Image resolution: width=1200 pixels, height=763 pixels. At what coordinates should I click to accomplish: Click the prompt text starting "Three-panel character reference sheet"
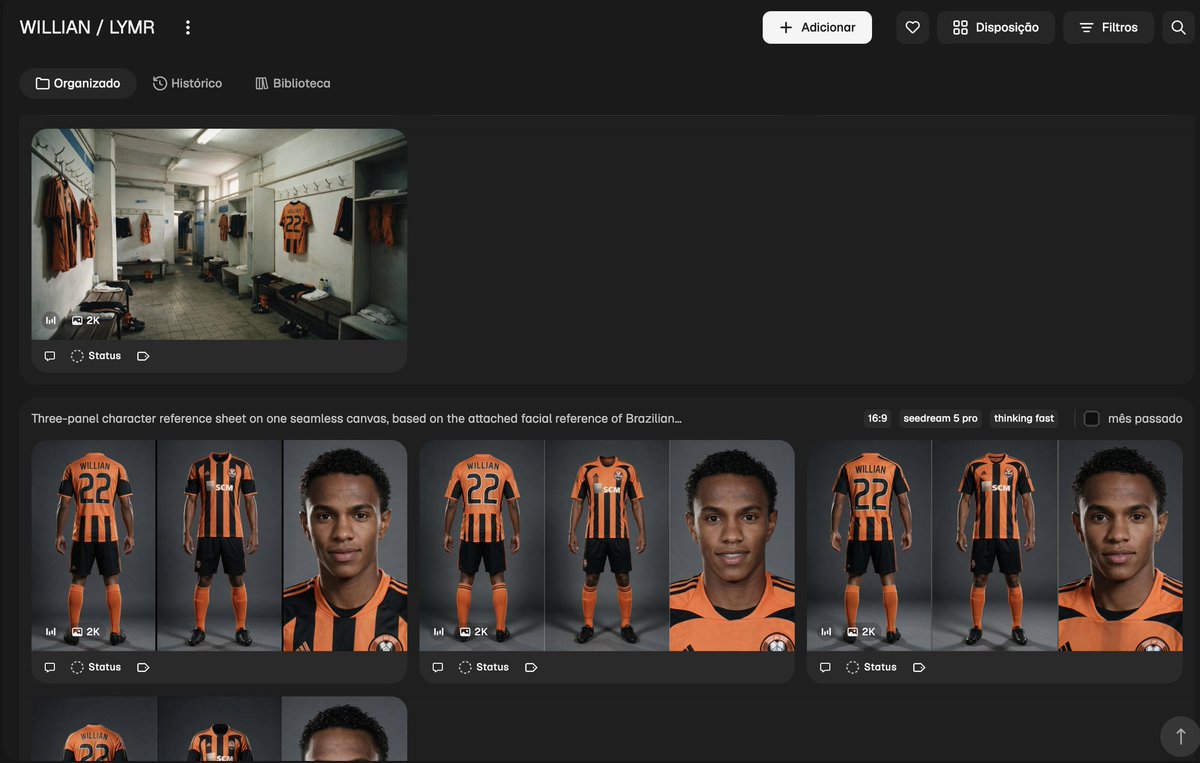click(356, 419)
